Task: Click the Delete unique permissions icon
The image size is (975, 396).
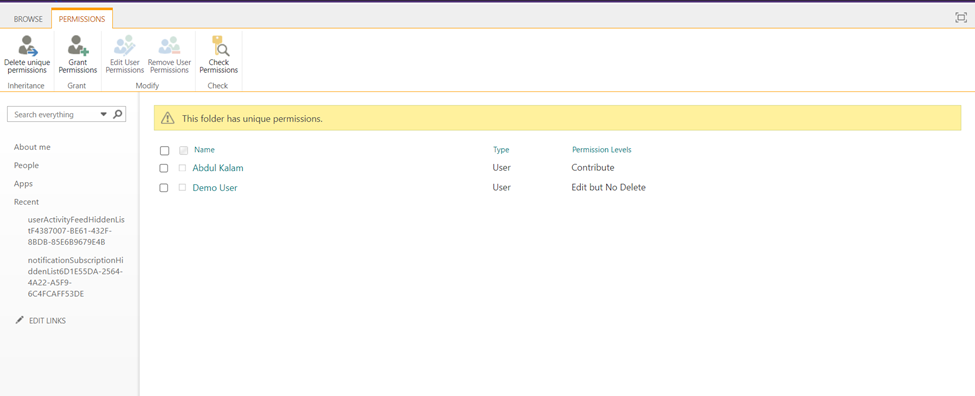Action: [x=27, y=45]
